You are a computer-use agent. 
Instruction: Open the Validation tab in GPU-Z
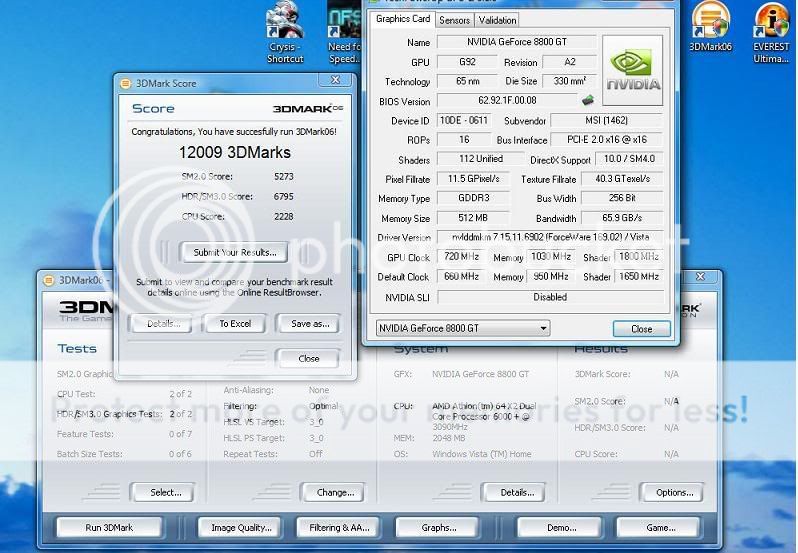coord(497,20)
